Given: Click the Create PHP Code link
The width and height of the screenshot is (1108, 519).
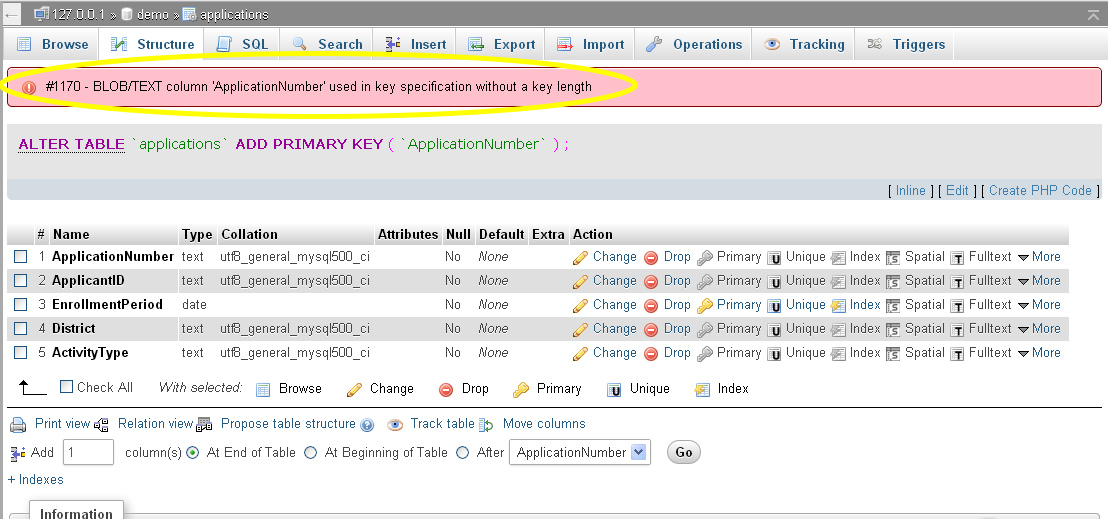Looking at the screenshot, I should click(x=1040, y=190).
